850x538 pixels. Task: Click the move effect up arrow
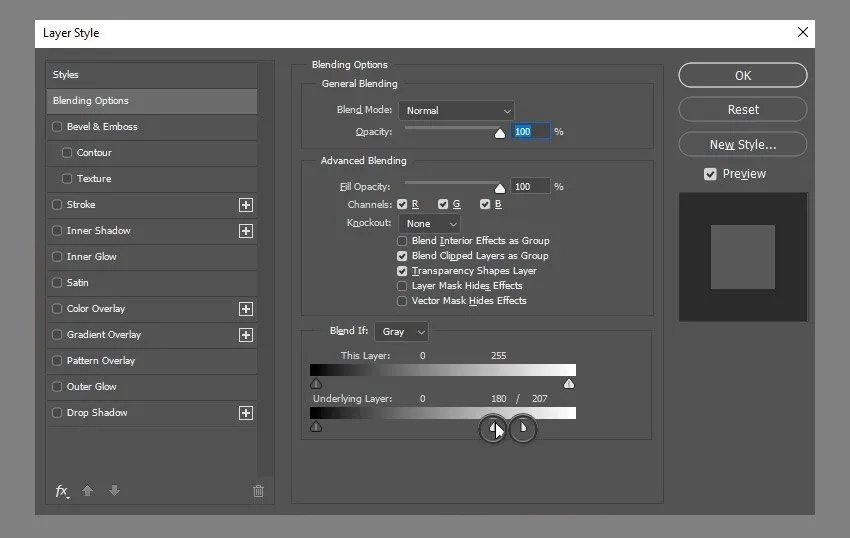click(88, 491)
